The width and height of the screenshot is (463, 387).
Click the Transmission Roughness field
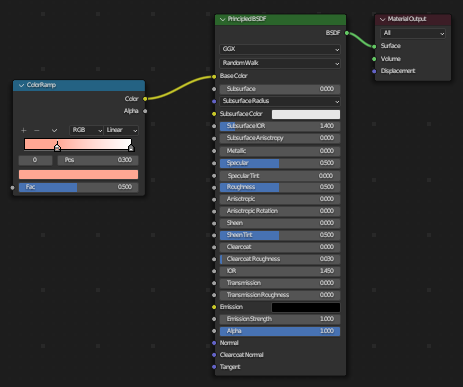pos(280,295)
